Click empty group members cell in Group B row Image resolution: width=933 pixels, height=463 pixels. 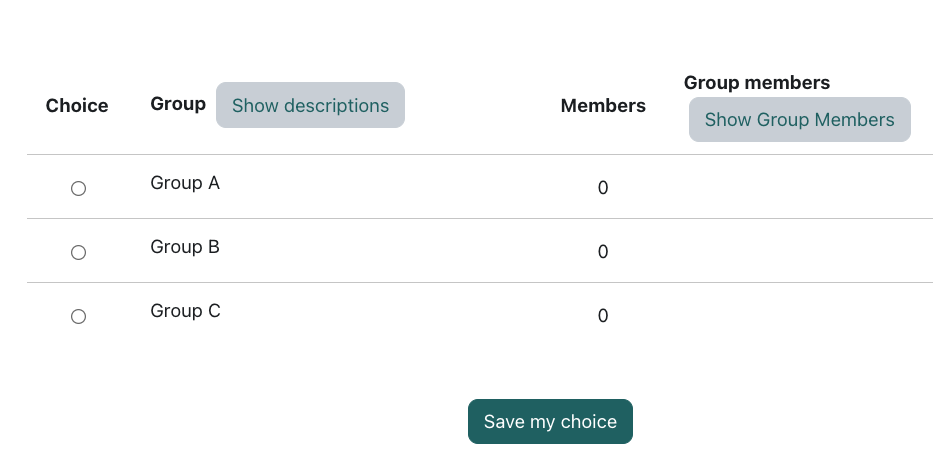pos(800,251)
